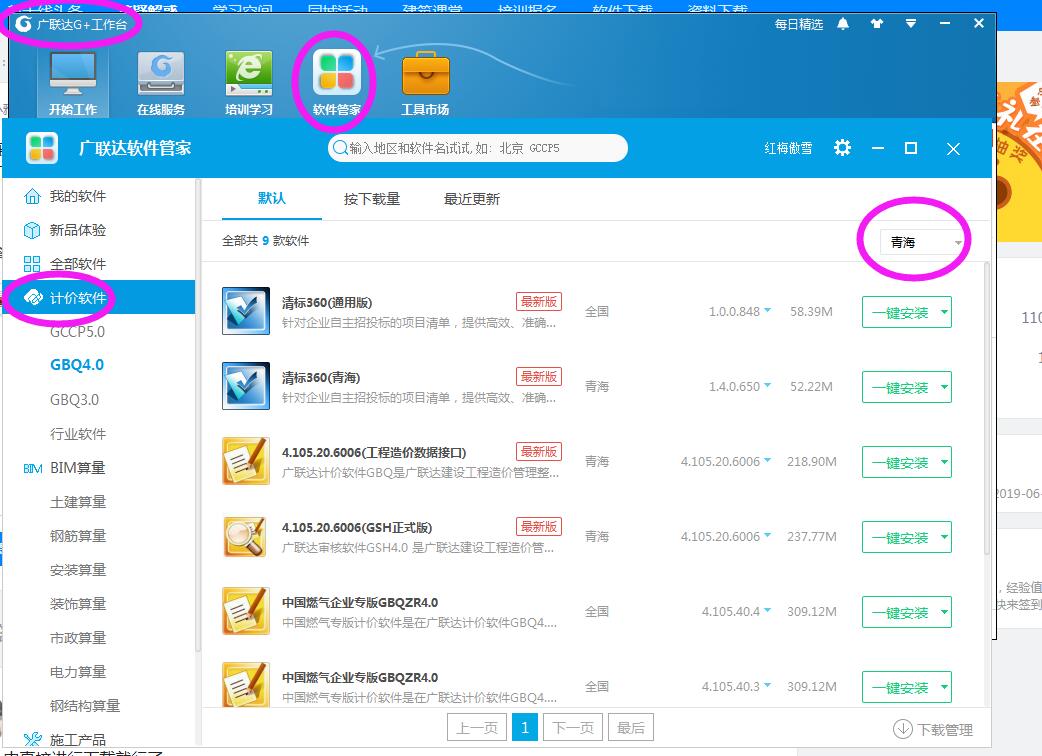
Task: Switch to 默认 sort tab
Action: coord(272,199)
